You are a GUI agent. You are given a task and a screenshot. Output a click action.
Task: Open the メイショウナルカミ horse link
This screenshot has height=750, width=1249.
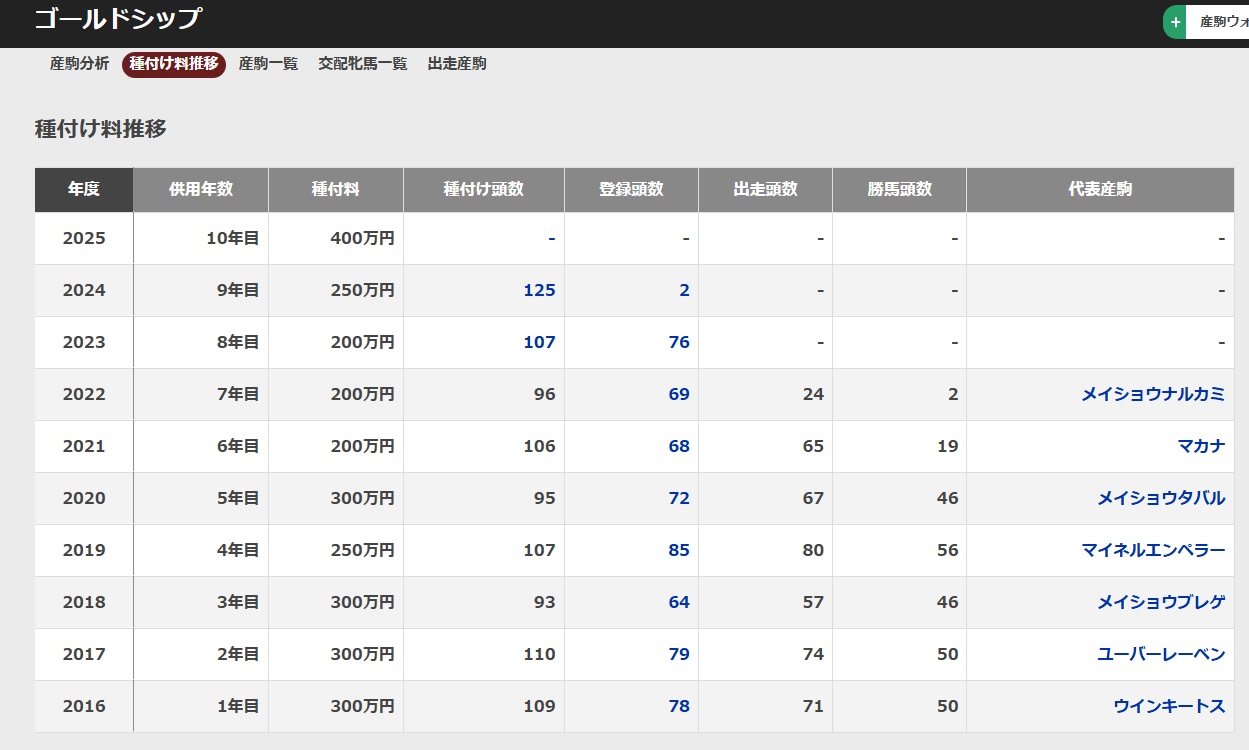[1152, 394]
